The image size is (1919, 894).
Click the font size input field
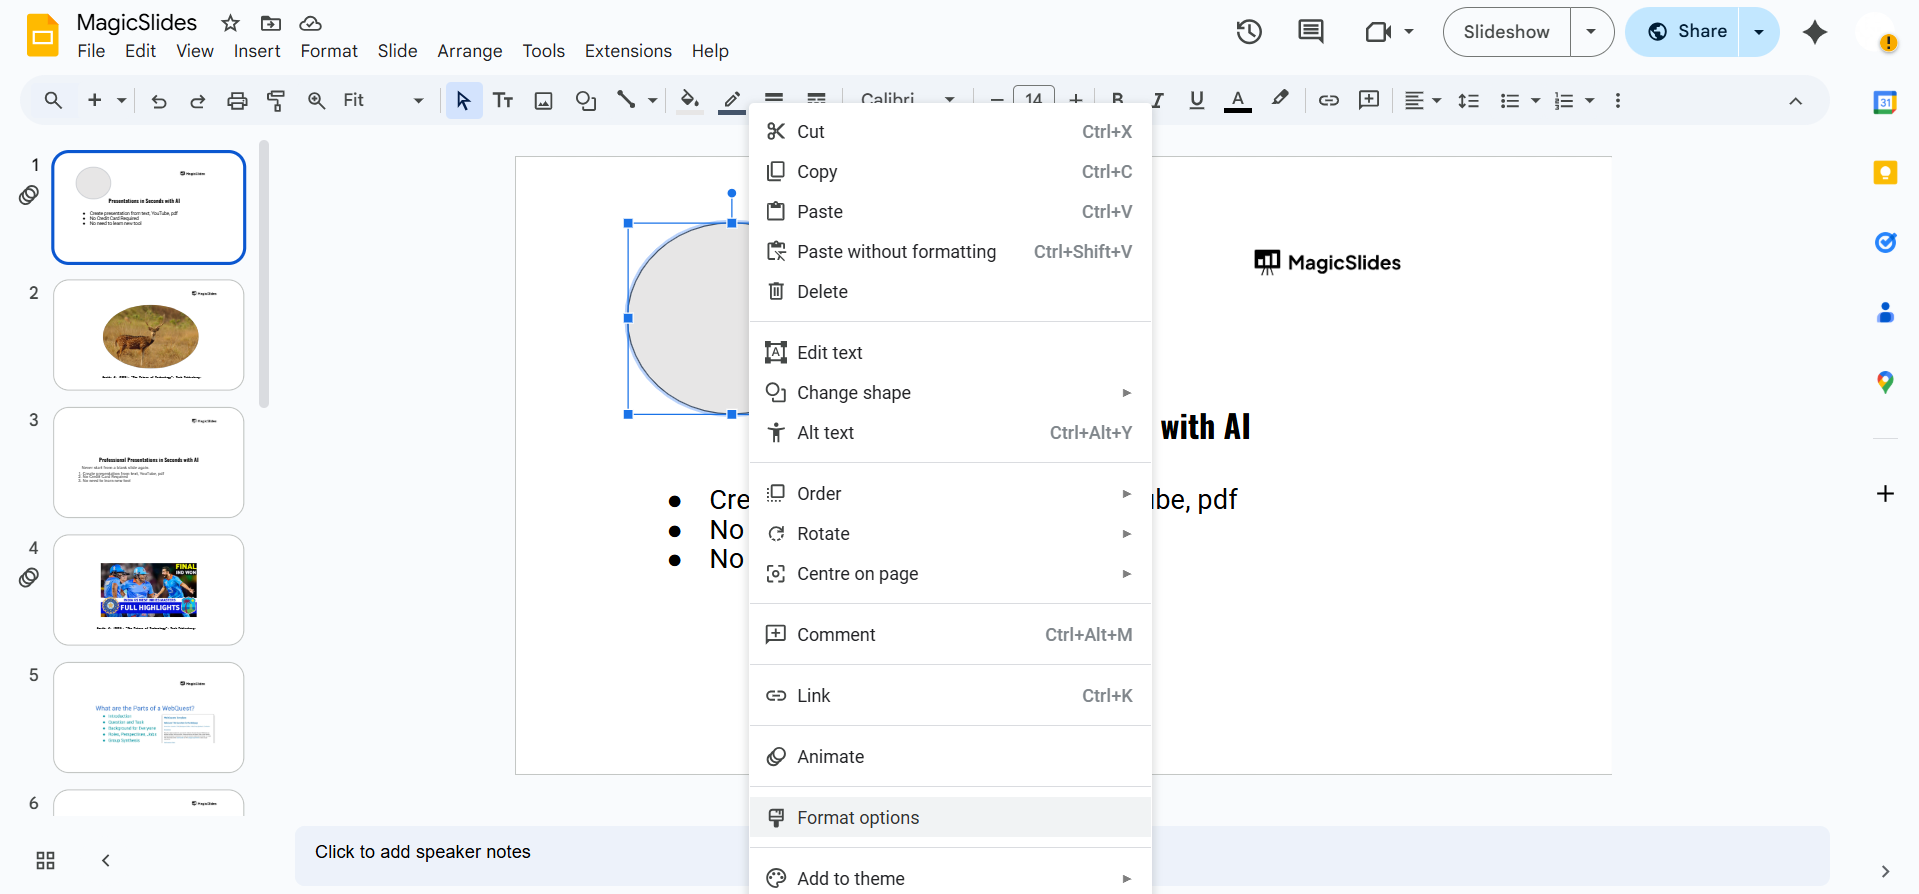click(1034, 99)
